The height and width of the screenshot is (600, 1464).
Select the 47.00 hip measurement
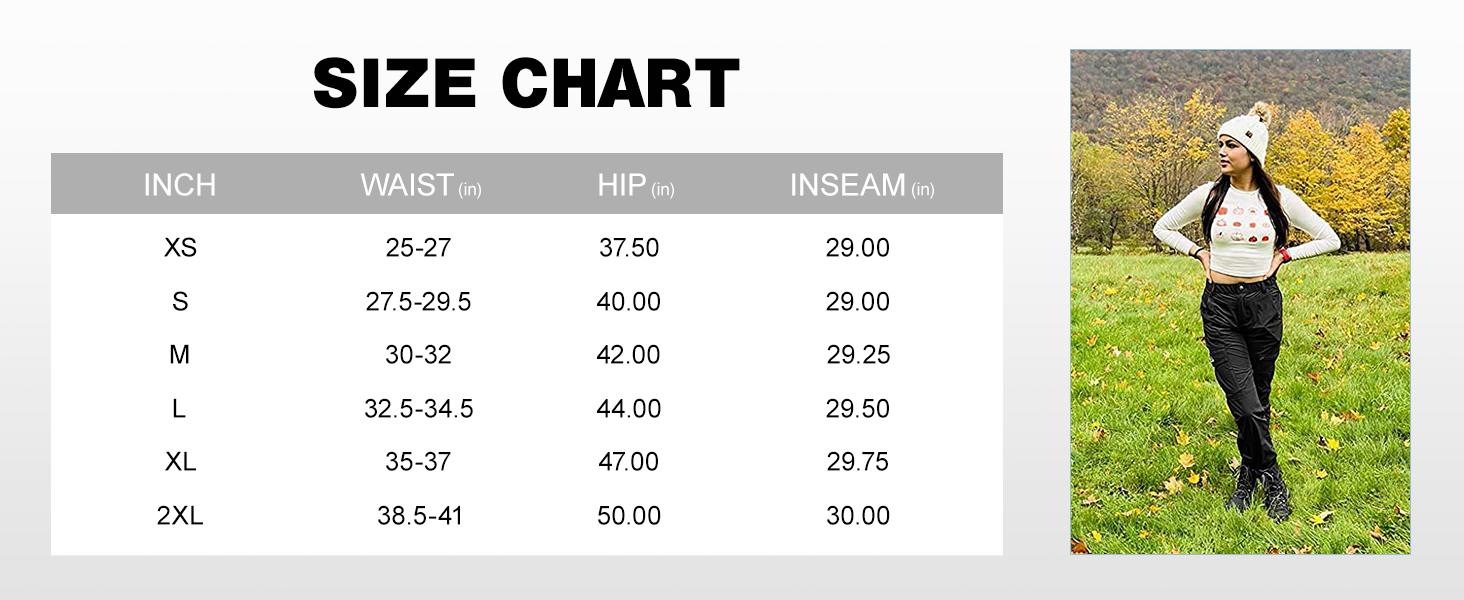pyautogui.click(x=629, y=462)
